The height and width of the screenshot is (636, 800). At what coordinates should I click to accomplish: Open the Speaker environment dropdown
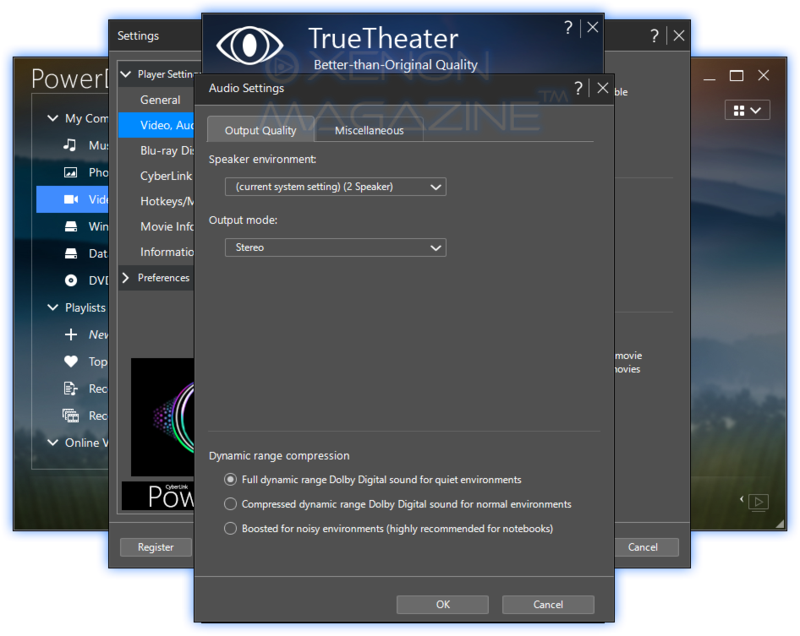tap(336, 187)
